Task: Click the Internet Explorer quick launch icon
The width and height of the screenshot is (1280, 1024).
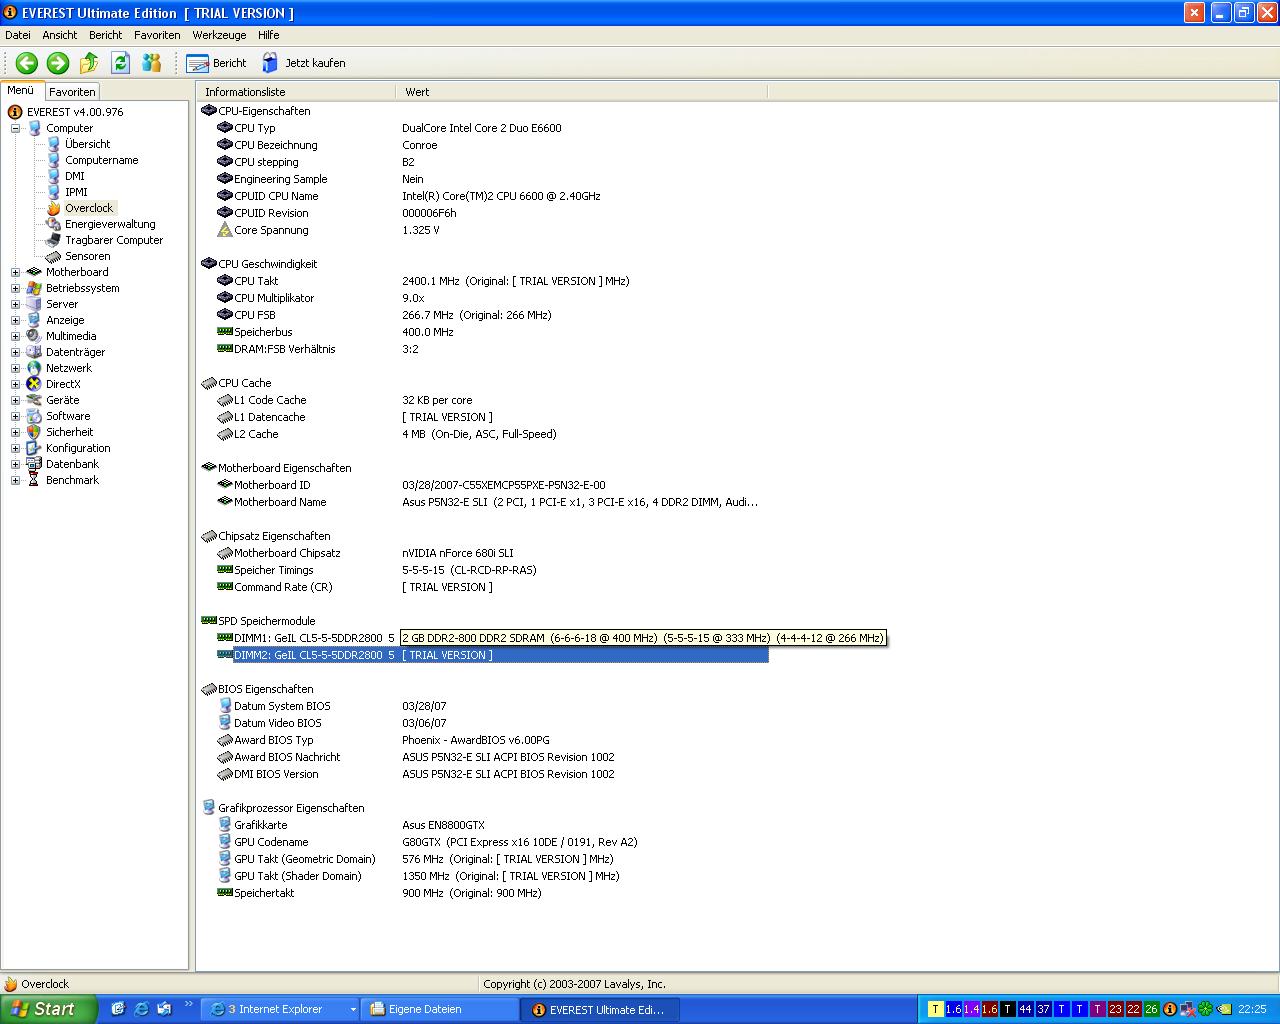Action: tap(141, 1009)
